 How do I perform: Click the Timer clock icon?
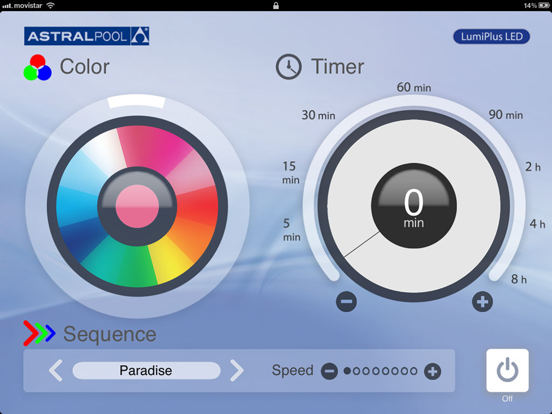(x=288, y=67)
